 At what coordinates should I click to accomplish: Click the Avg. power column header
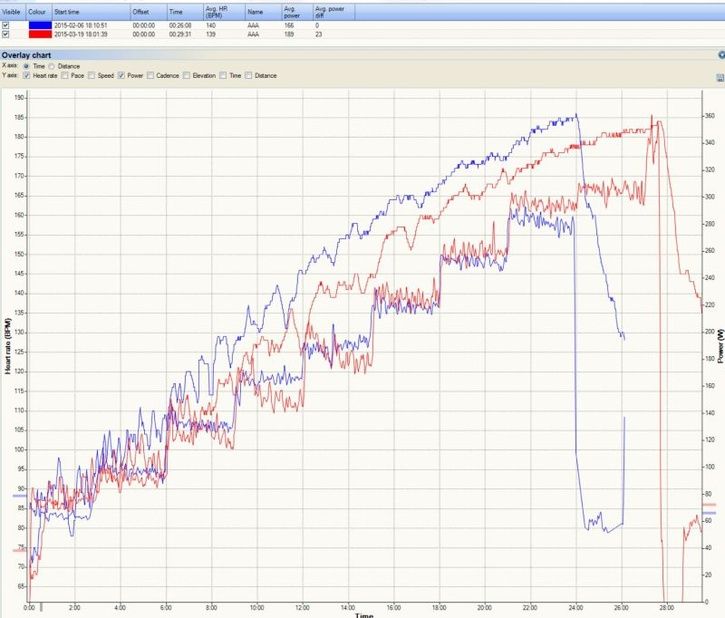[x=293, y=11]
